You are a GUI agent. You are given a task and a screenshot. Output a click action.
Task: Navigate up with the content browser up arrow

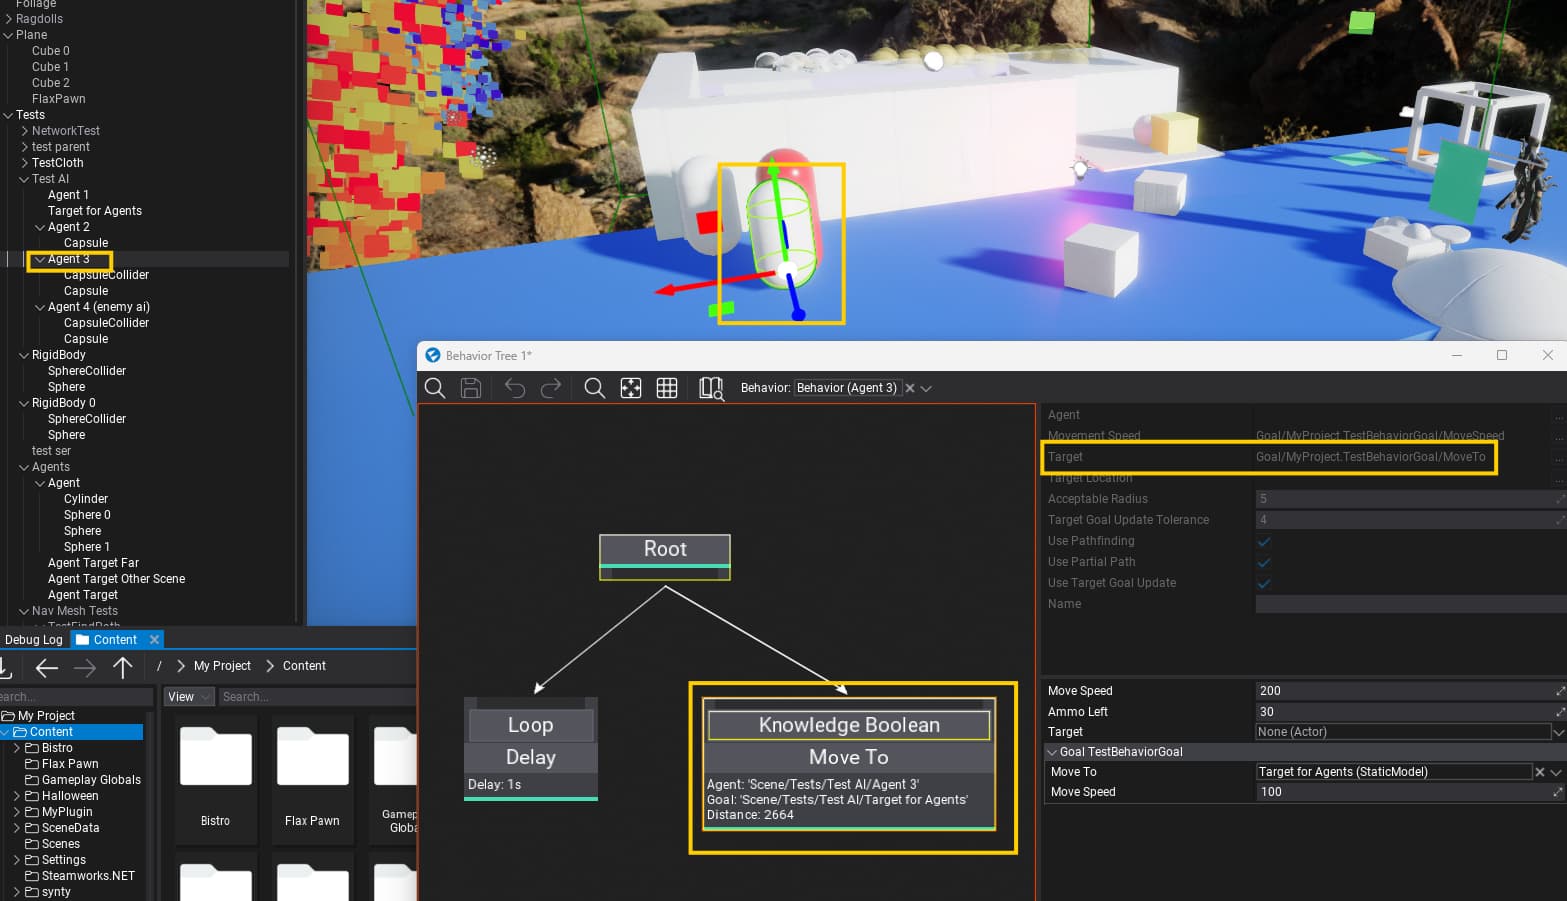point(123,667)
